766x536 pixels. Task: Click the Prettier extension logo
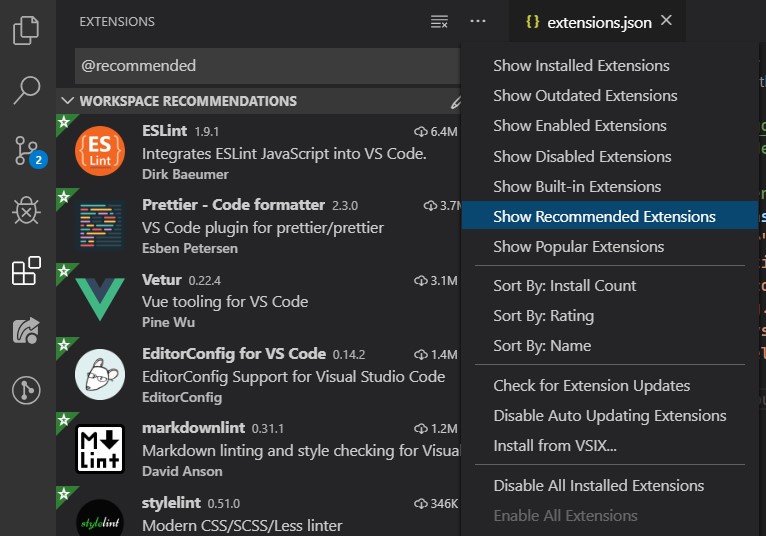(101, 226)
